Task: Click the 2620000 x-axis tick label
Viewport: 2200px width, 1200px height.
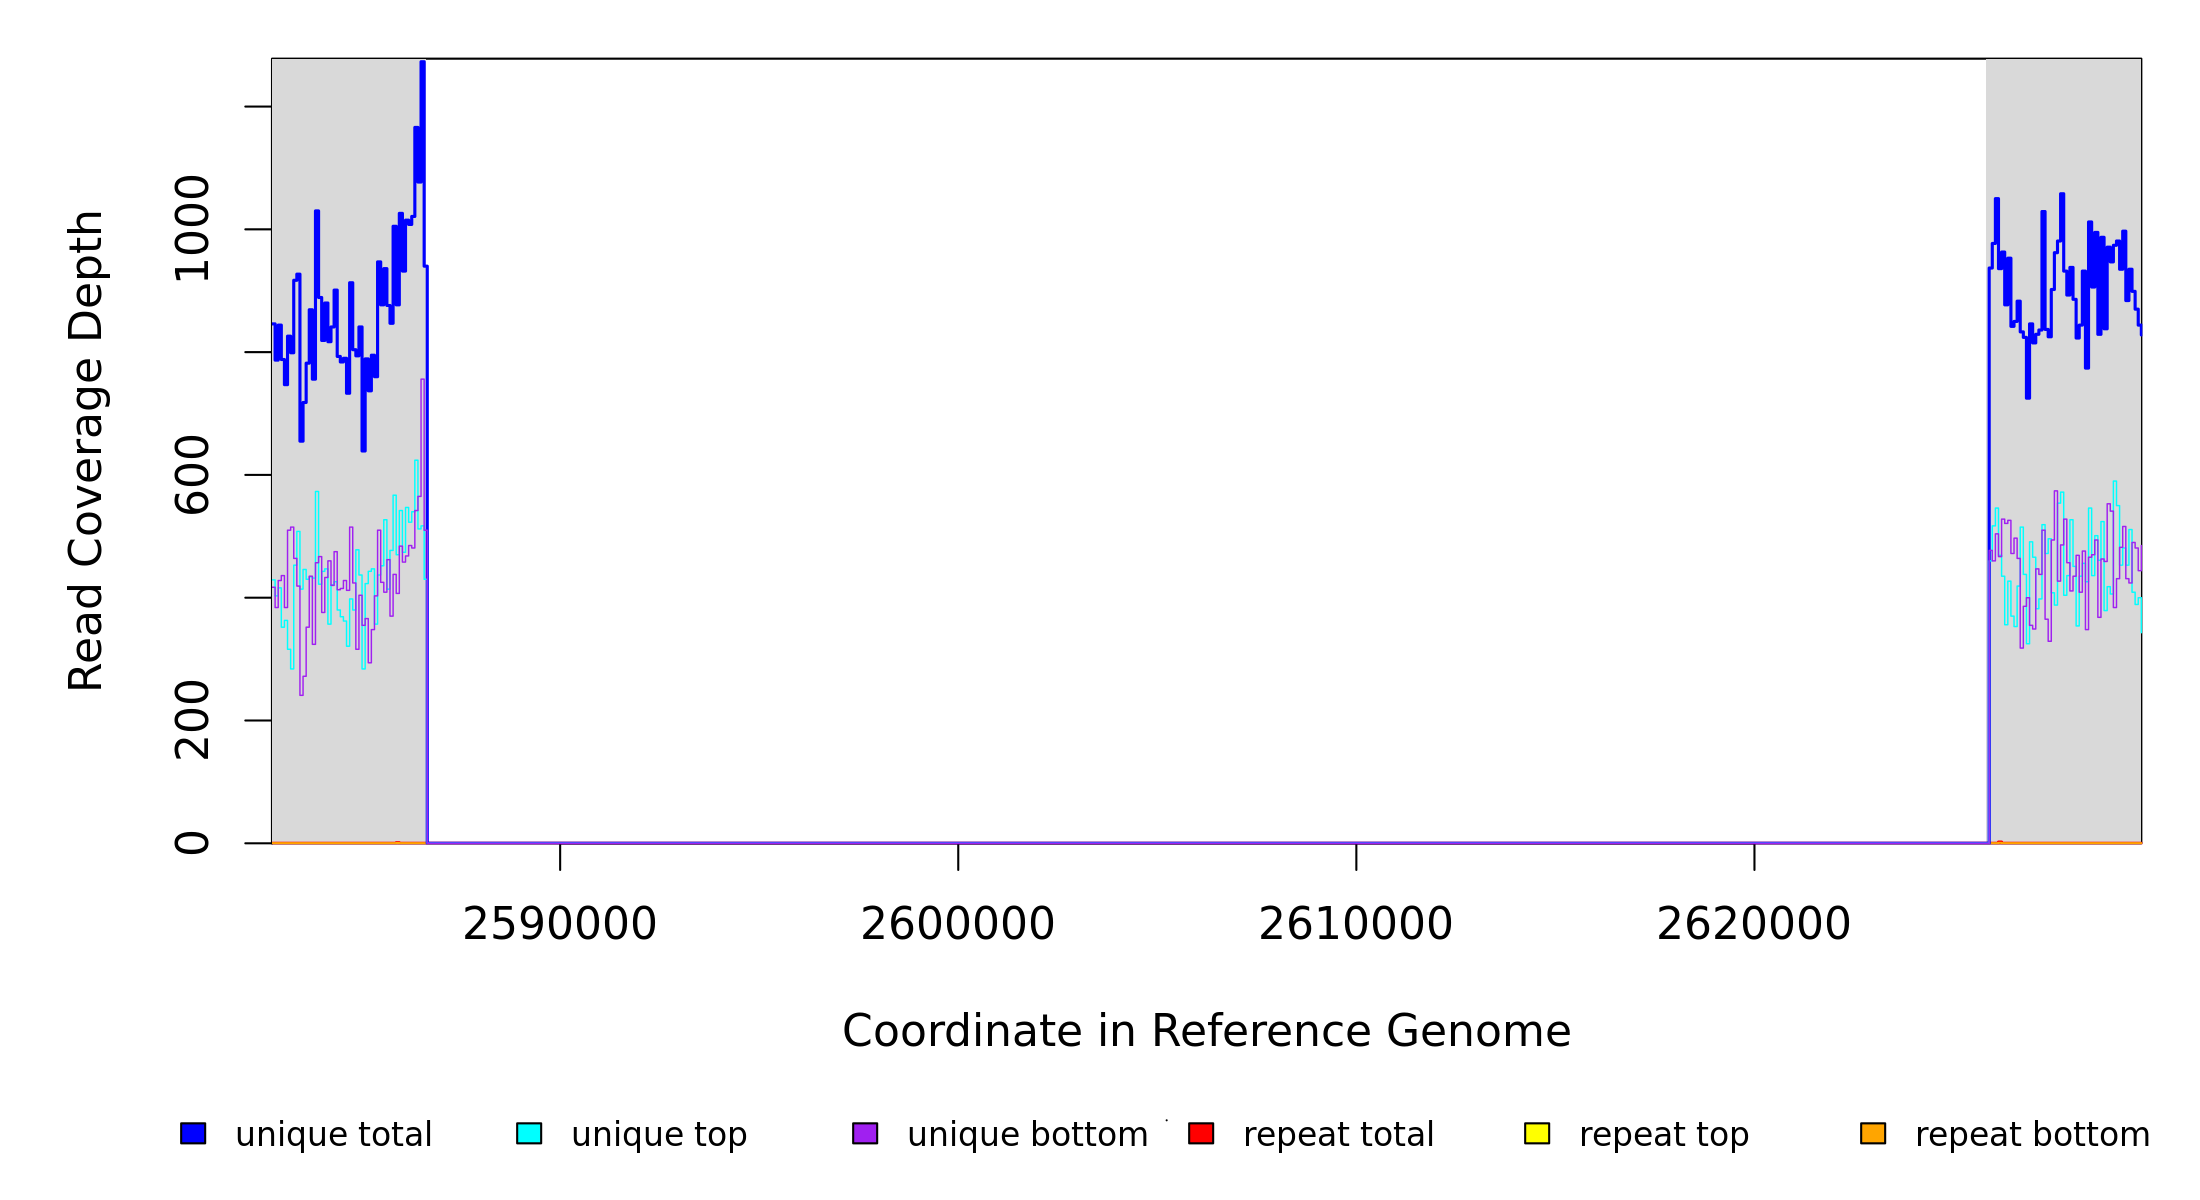Action: pyautogui.click(x=1753, y=925)
